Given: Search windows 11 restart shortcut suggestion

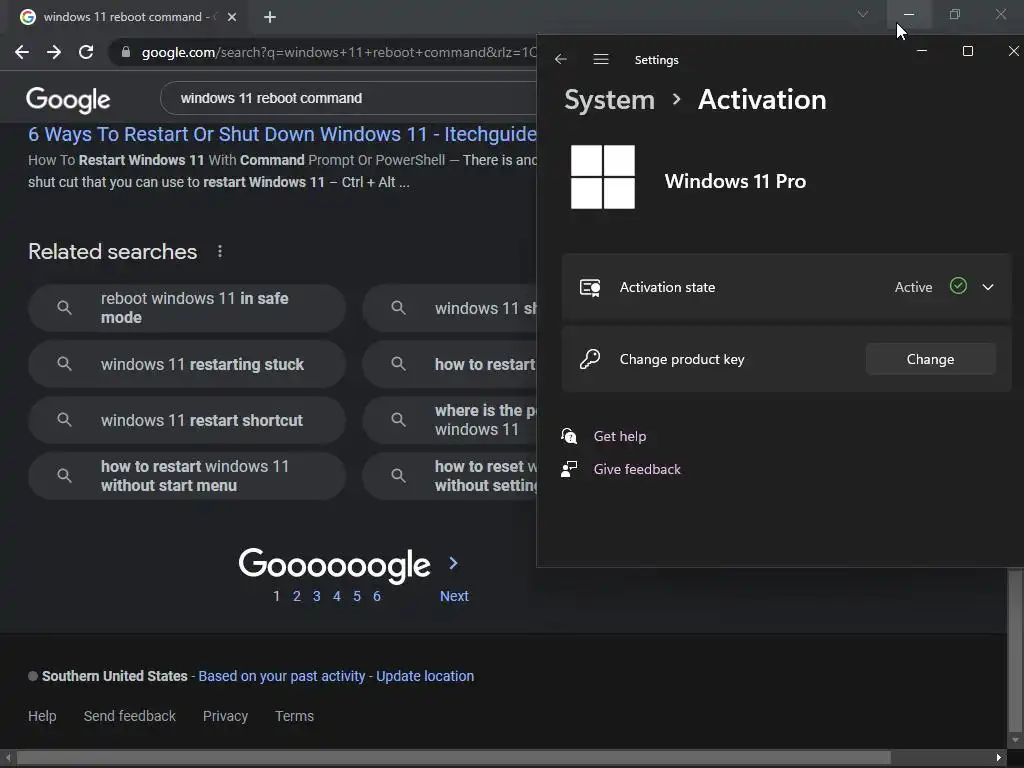Looking at the screenshot, I should point(187,420).
